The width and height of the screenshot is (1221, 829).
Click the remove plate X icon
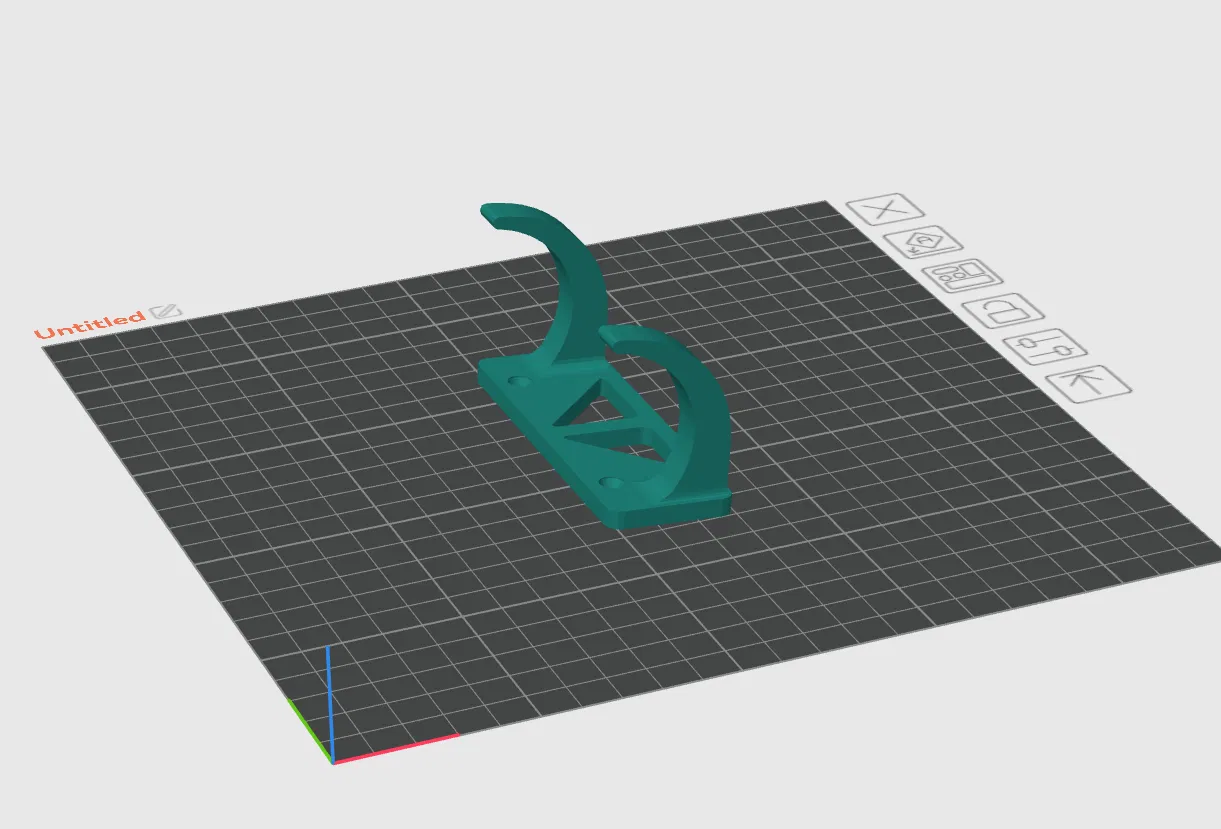(884, 210)
